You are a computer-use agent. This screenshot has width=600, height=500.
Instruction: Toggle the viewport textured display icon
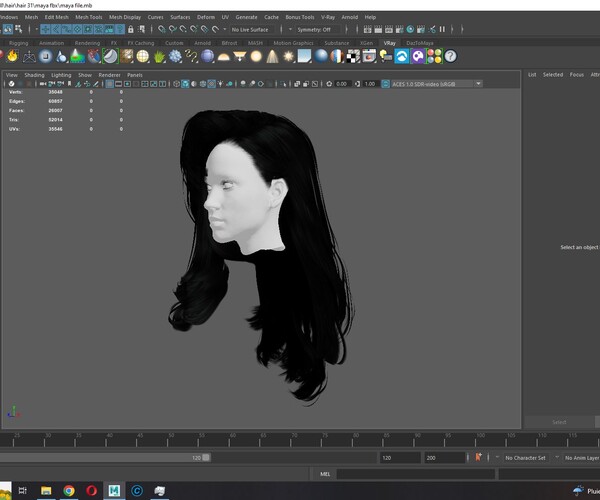[x=212, y=84]
